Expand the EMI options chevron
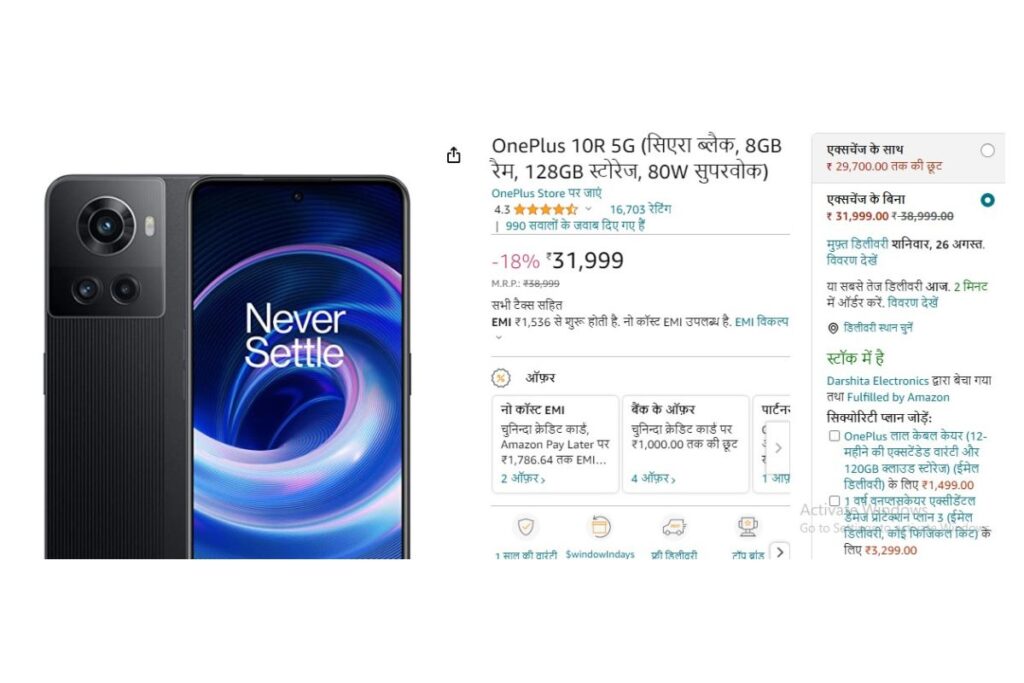The image size is (1024, 683). [499, 338]
